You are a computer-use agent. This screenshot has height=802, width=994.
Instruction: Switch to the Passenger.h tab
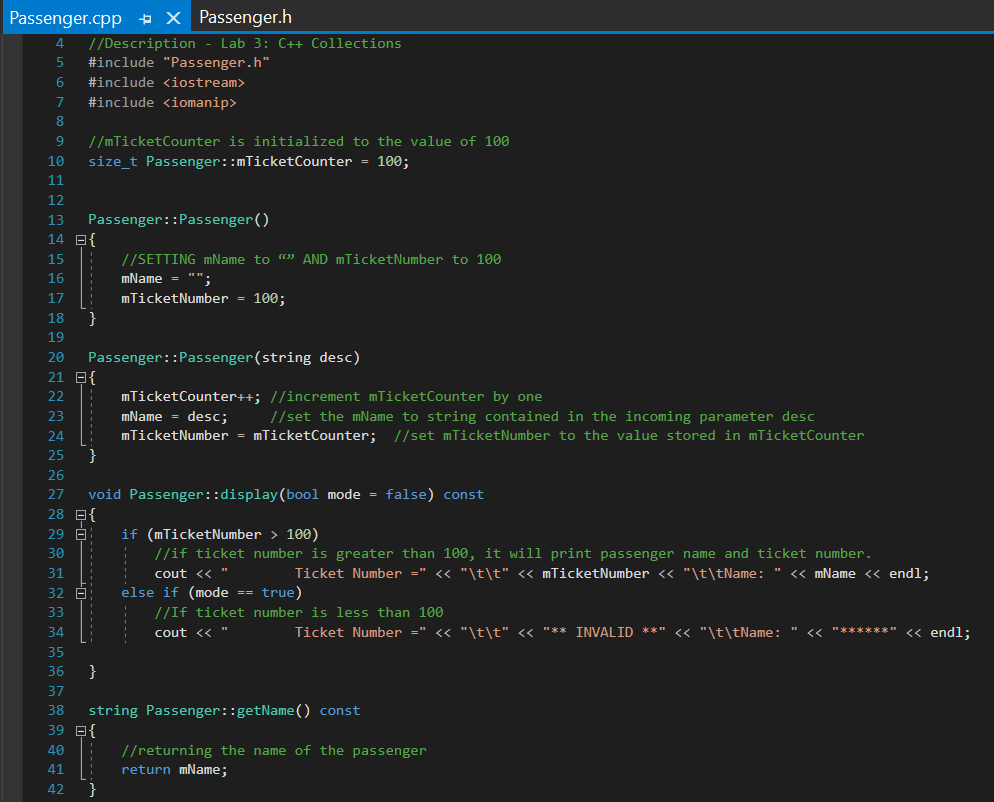[245, 17]
